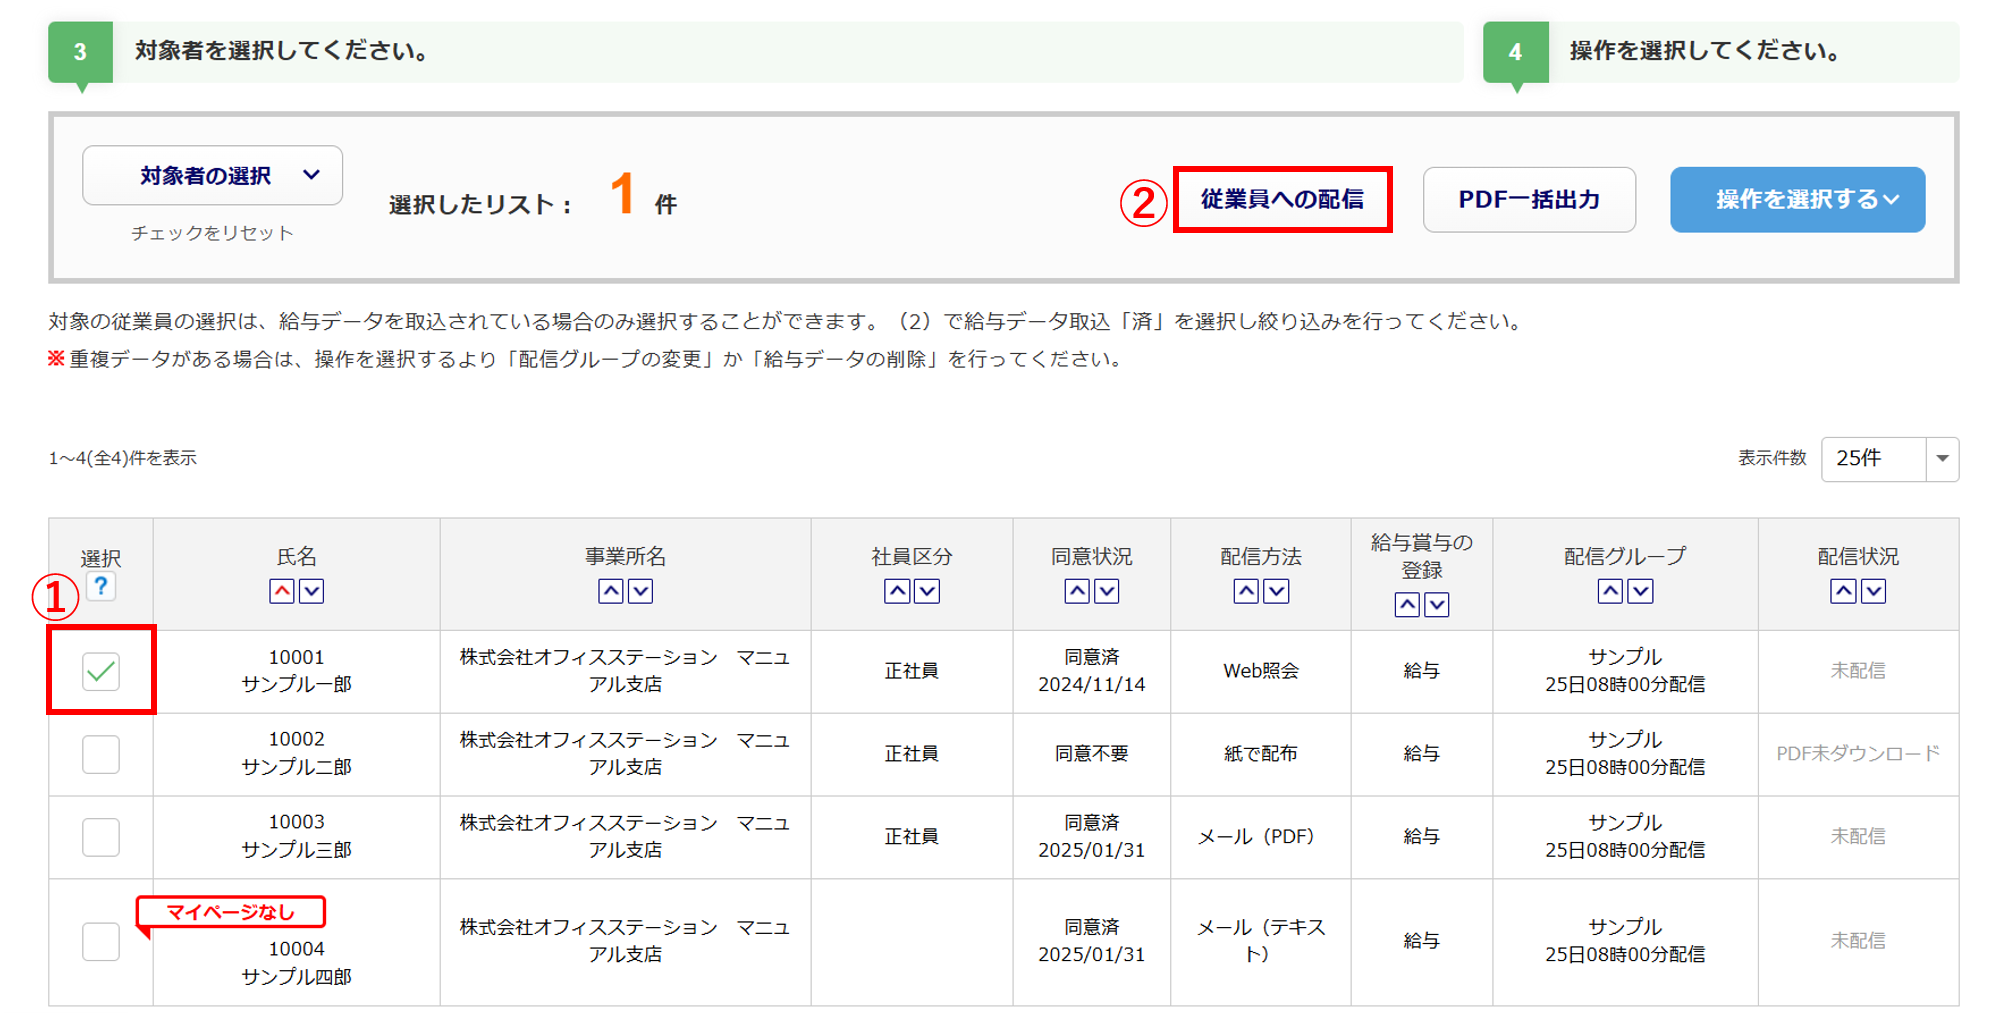This screenshot has height=1036, width=2004.
Task: Open the 対象者の選択 dropdown
Action: pyautogui.click(x=212, y=176)
